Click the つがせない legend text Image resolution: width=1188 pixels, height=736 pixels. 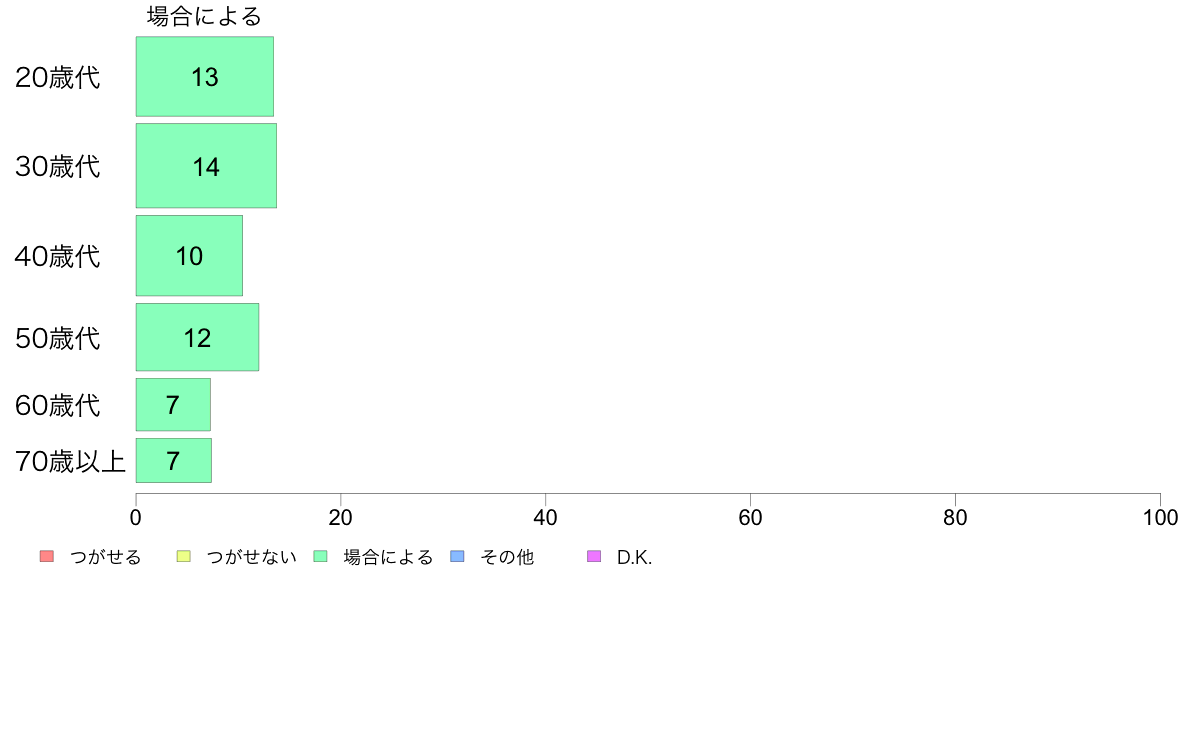click(251, 557)
